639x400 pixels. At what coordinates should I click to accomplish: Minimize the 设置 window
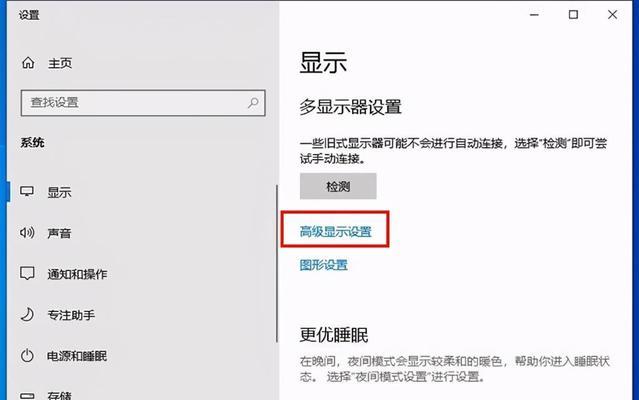coord(534,15)
